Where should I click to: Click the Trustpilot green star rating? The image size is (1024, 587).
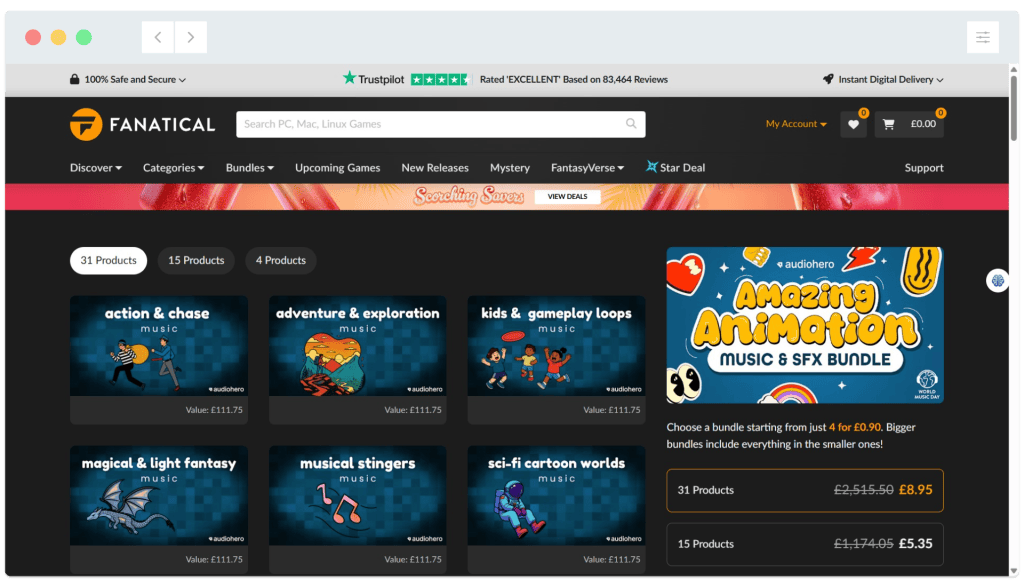pos(440,80)
